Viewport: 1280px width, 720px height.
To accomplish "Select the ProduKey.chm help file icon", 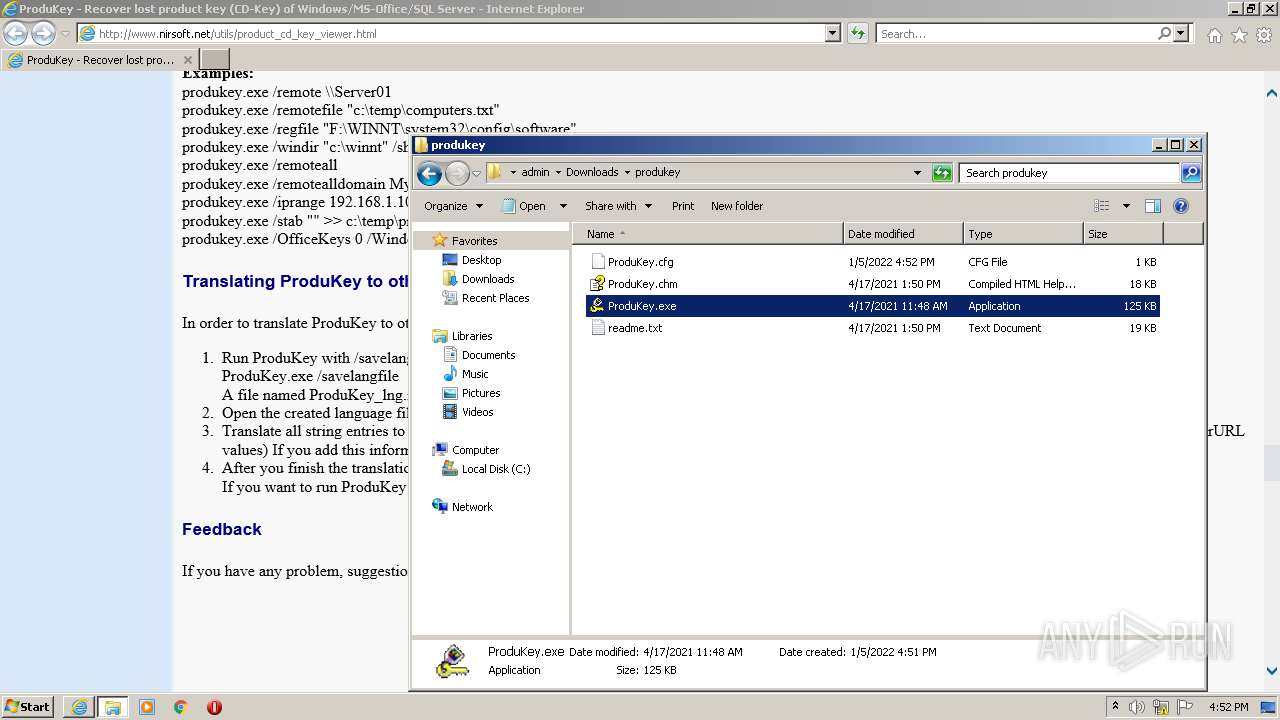I will pos(598,284).
